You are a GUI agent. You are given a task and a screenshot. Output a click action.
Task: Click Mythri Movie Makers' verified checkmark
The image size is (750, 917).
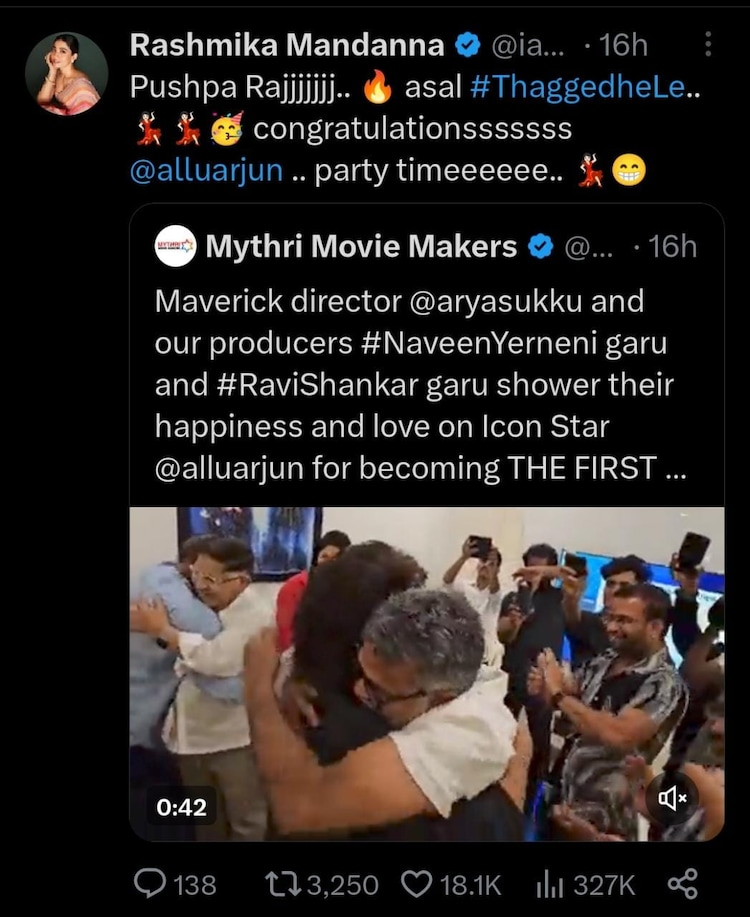540,245
